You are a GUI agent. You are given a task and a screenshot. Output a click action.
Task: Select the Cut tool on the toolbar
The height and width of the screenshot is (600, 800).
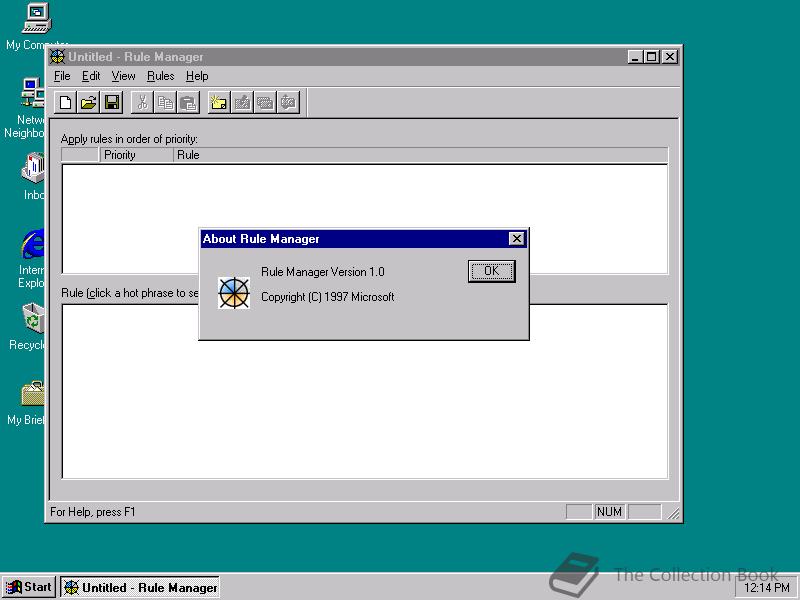coord(143,101)
